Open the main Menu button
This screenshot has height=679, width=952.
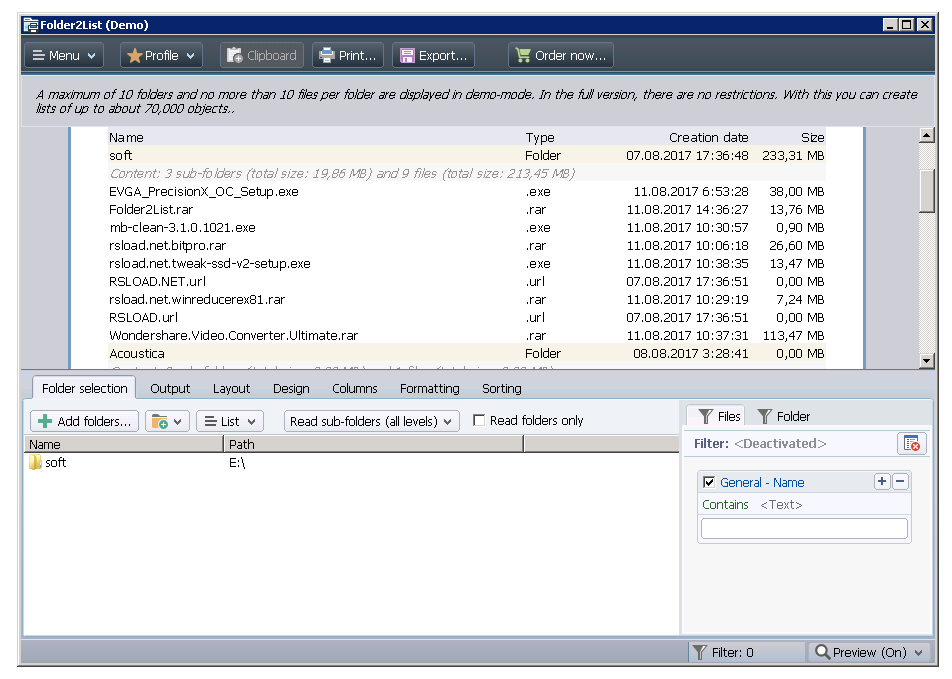pos(64,56)
